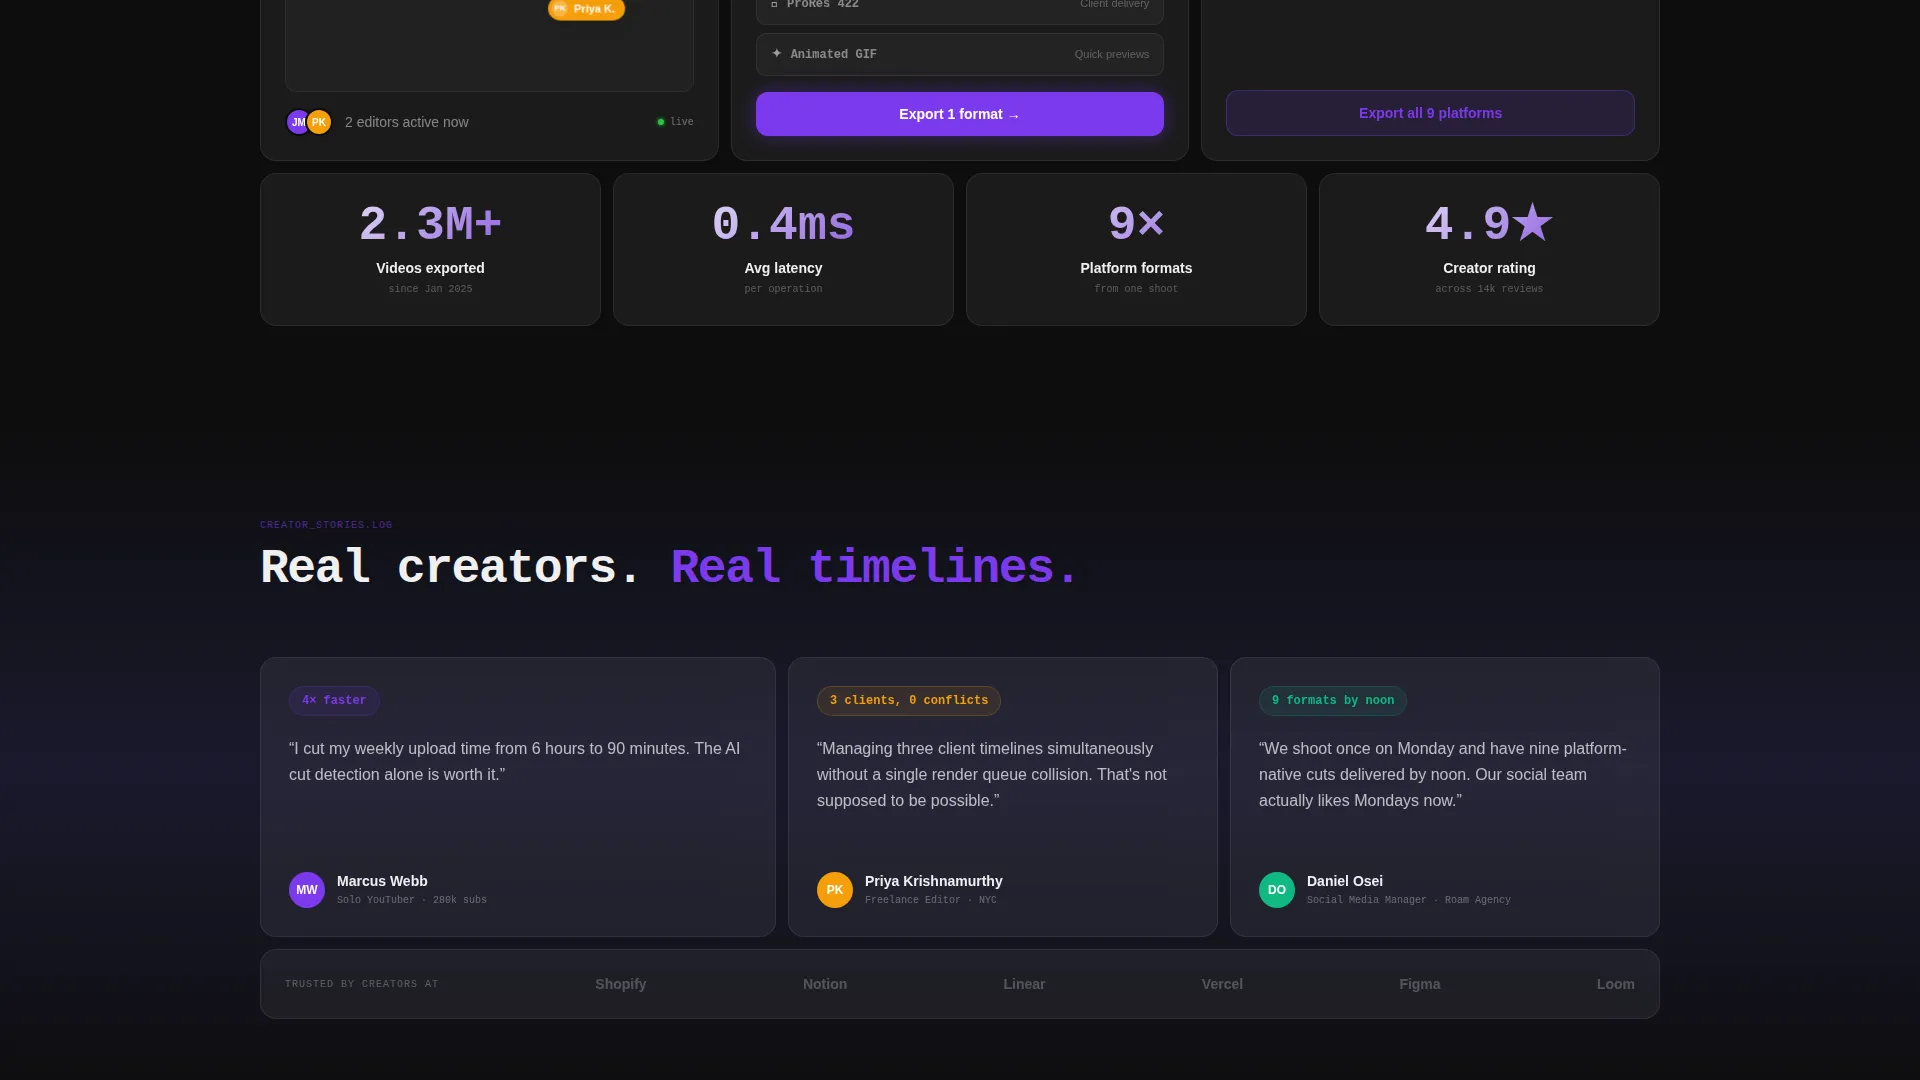
Task: Click 'Solo YouTuber · 280k subs' caption
Action: point(412,900)
